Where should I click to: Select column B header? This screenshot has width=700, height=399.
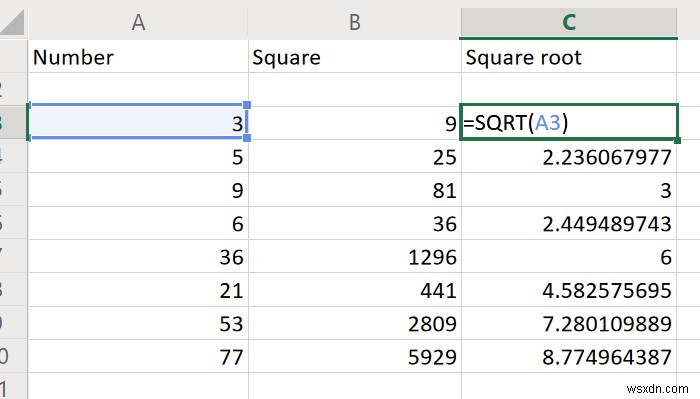click(354, 22)
